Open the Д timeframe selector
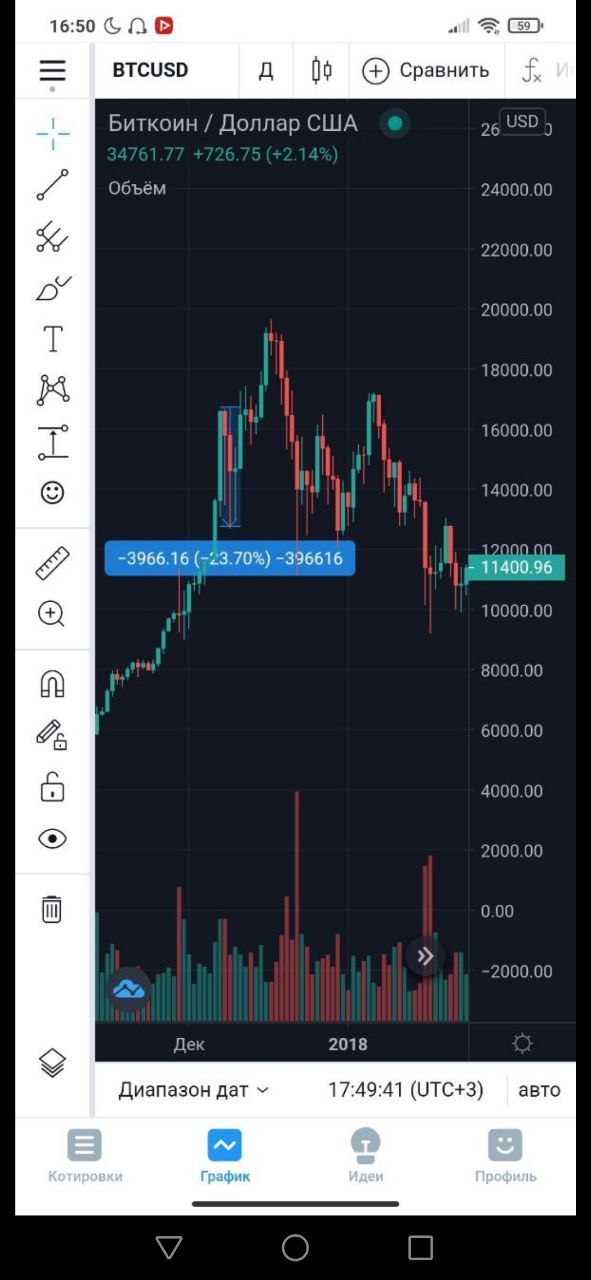The width and height of the screenshot is (591, 1280). [x=266, y=70]
